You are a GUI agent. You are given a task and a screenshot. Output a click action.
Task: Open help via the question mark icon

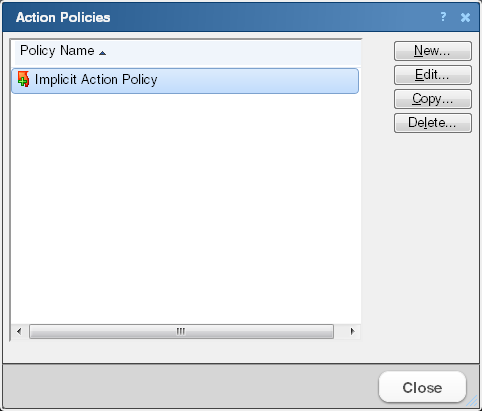point(443,17)
